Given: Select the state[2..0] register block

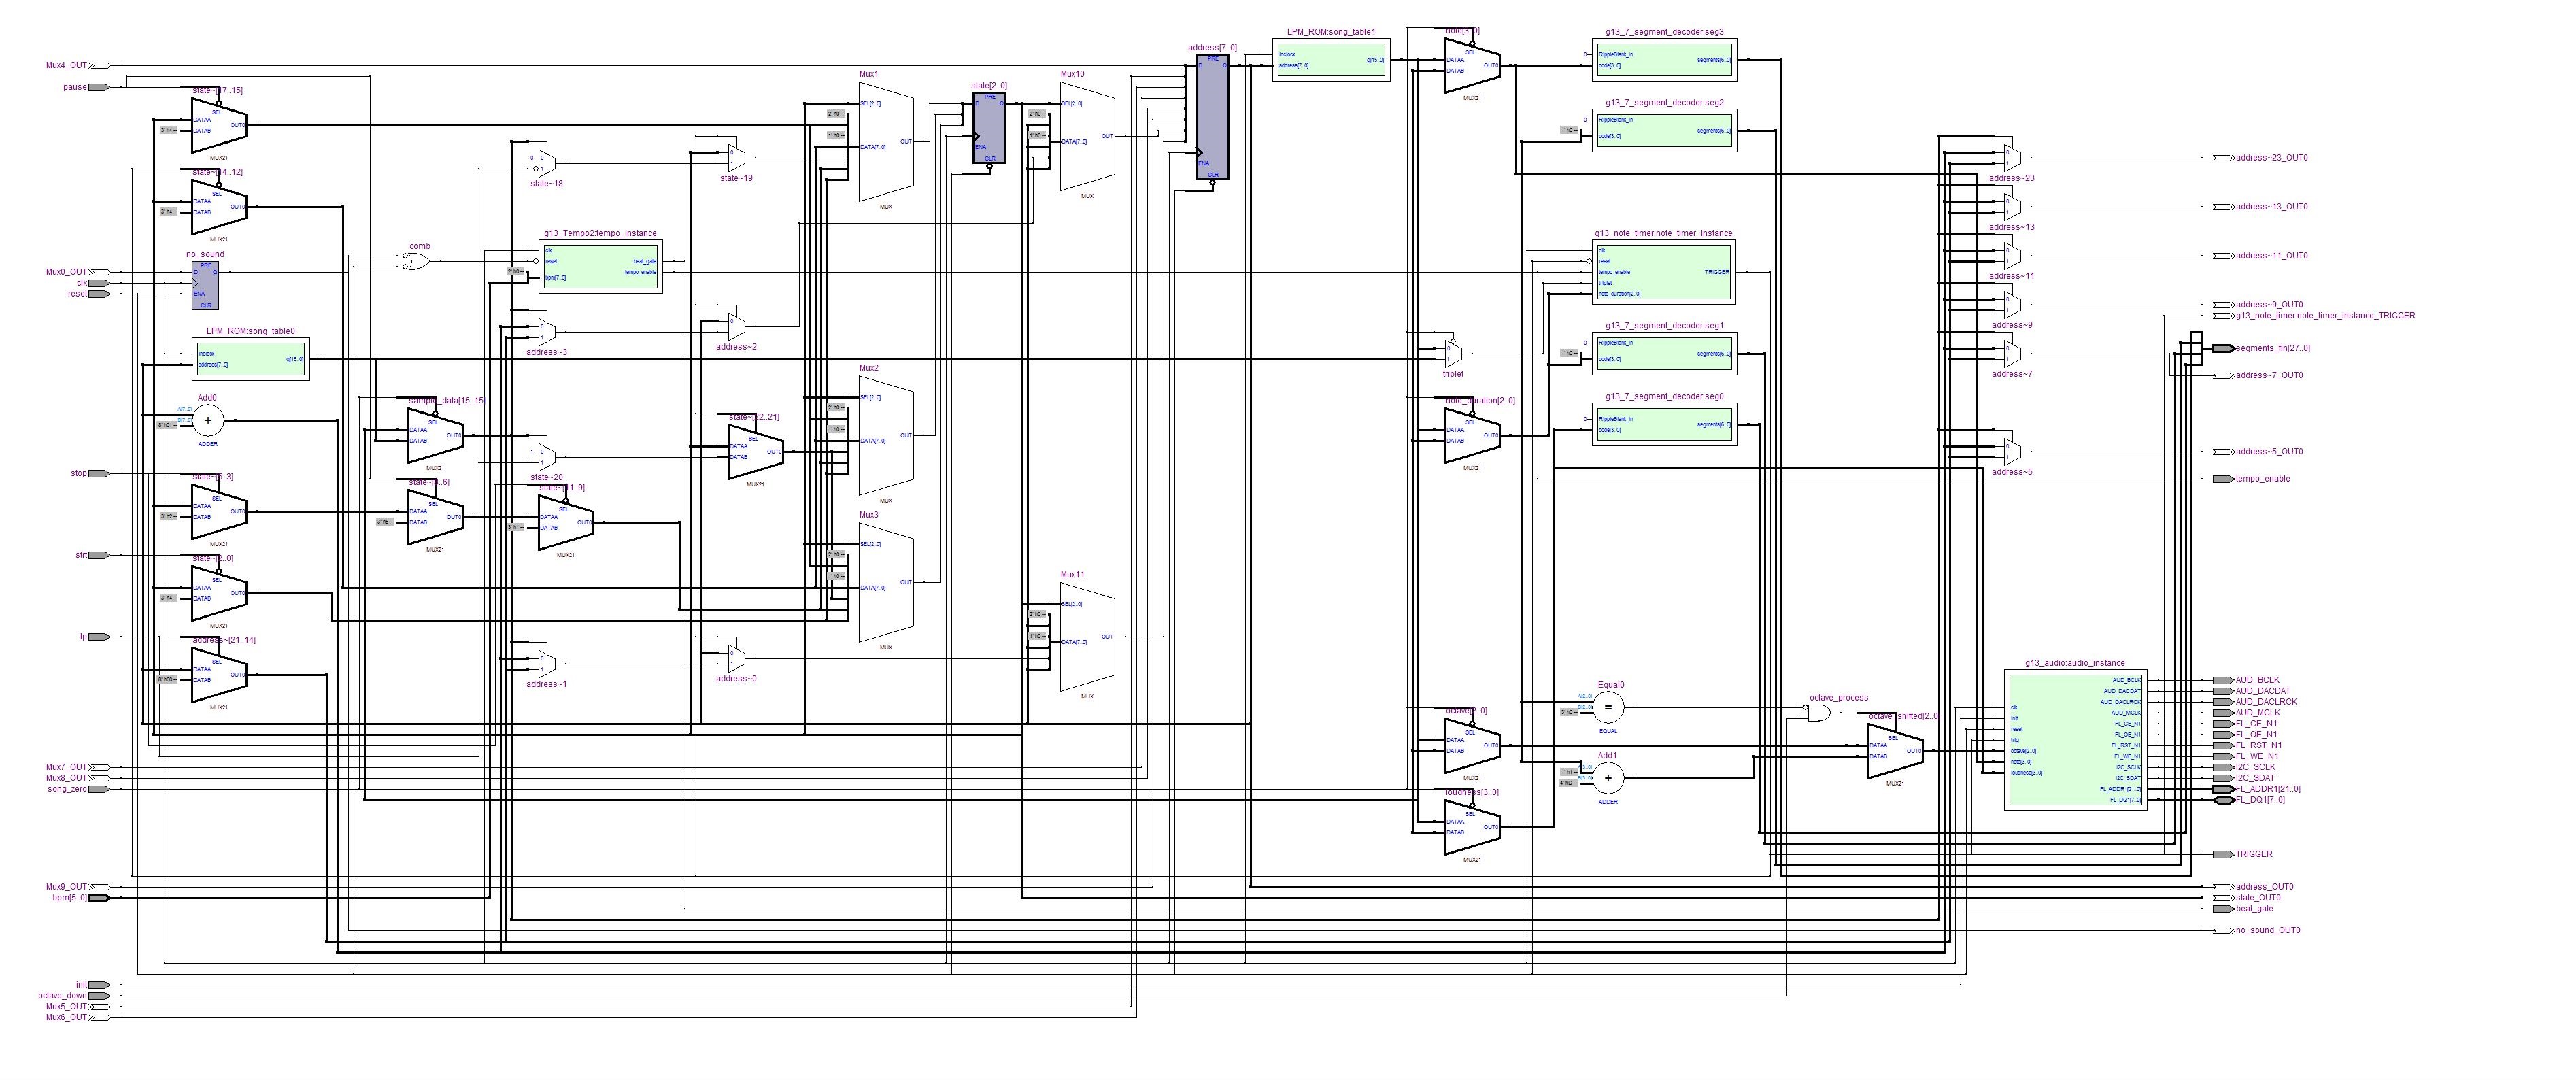Looking at the screenshot, I should (989, 127).
